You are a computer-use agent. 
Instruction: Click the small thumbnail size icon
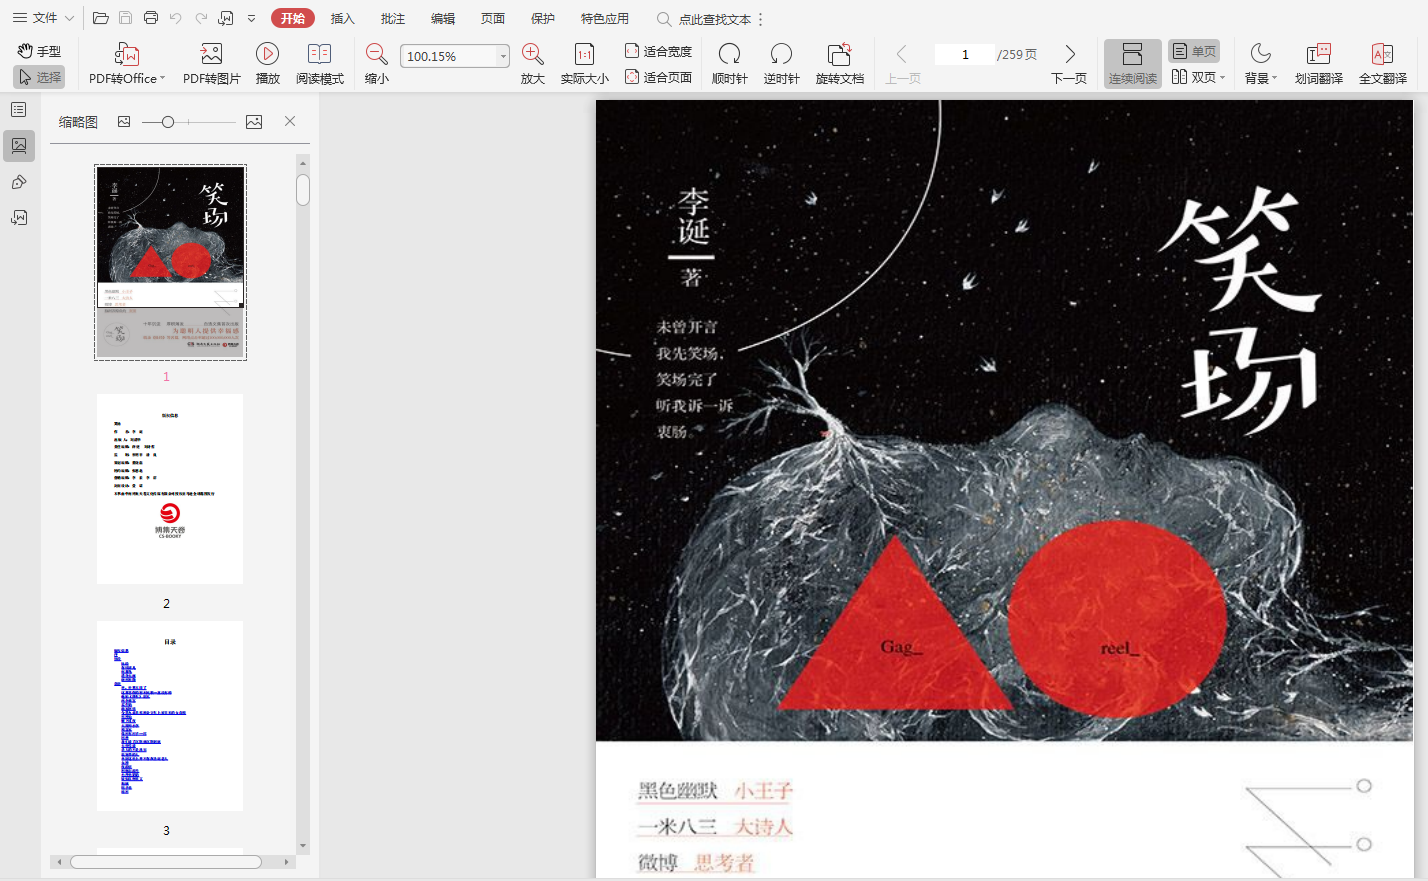coord(124,122)
